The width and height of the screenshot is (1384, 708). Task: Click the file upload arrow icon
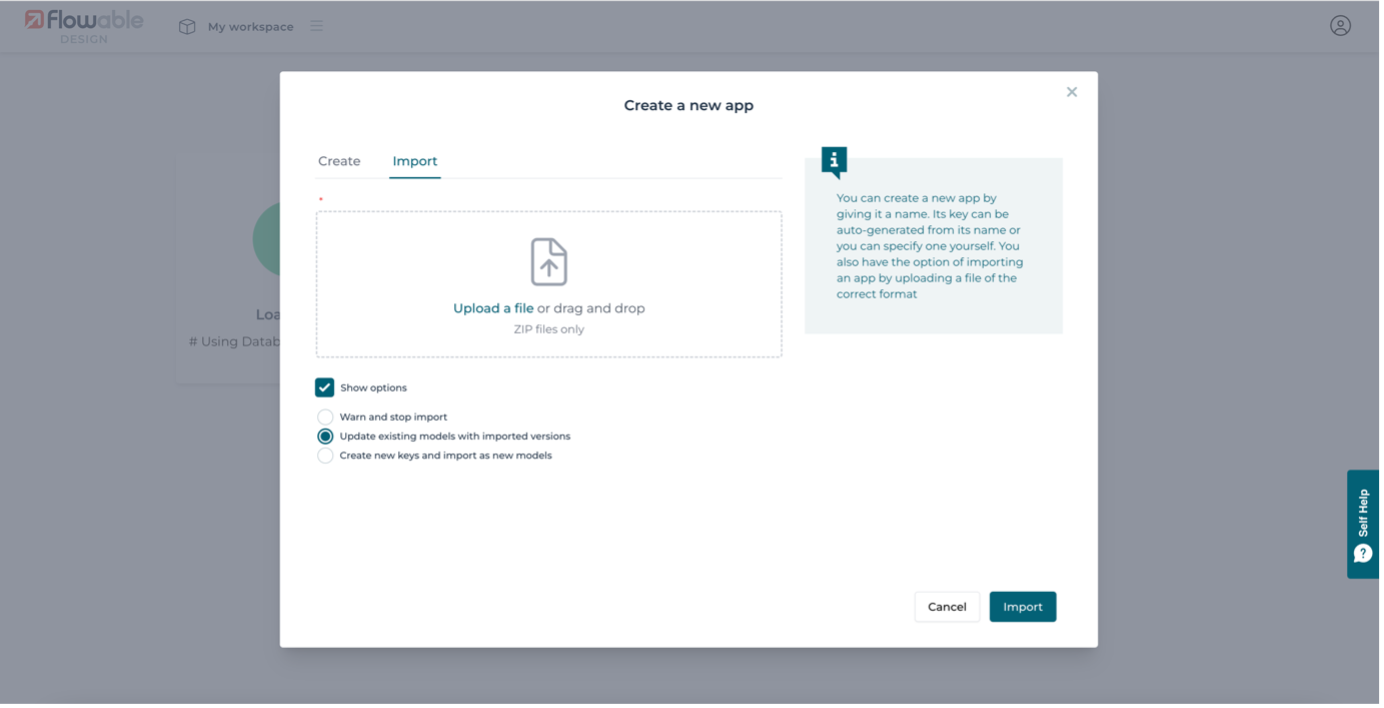[549, 262]
